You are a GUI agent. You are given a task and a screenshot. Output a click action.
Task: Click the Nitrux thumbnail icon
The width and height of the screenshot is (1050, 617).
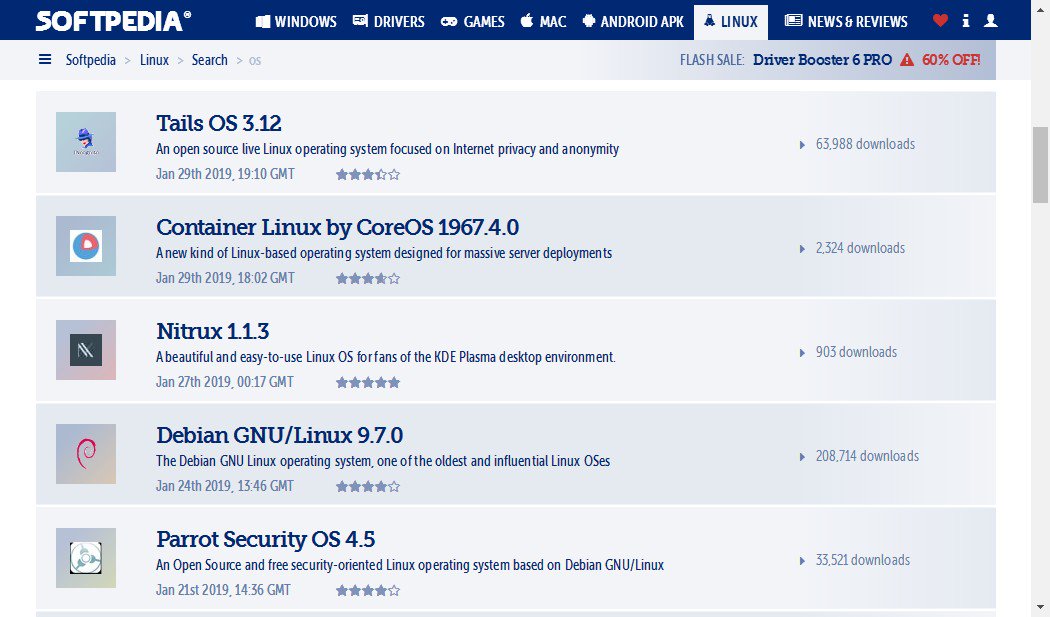pos(86,350)
